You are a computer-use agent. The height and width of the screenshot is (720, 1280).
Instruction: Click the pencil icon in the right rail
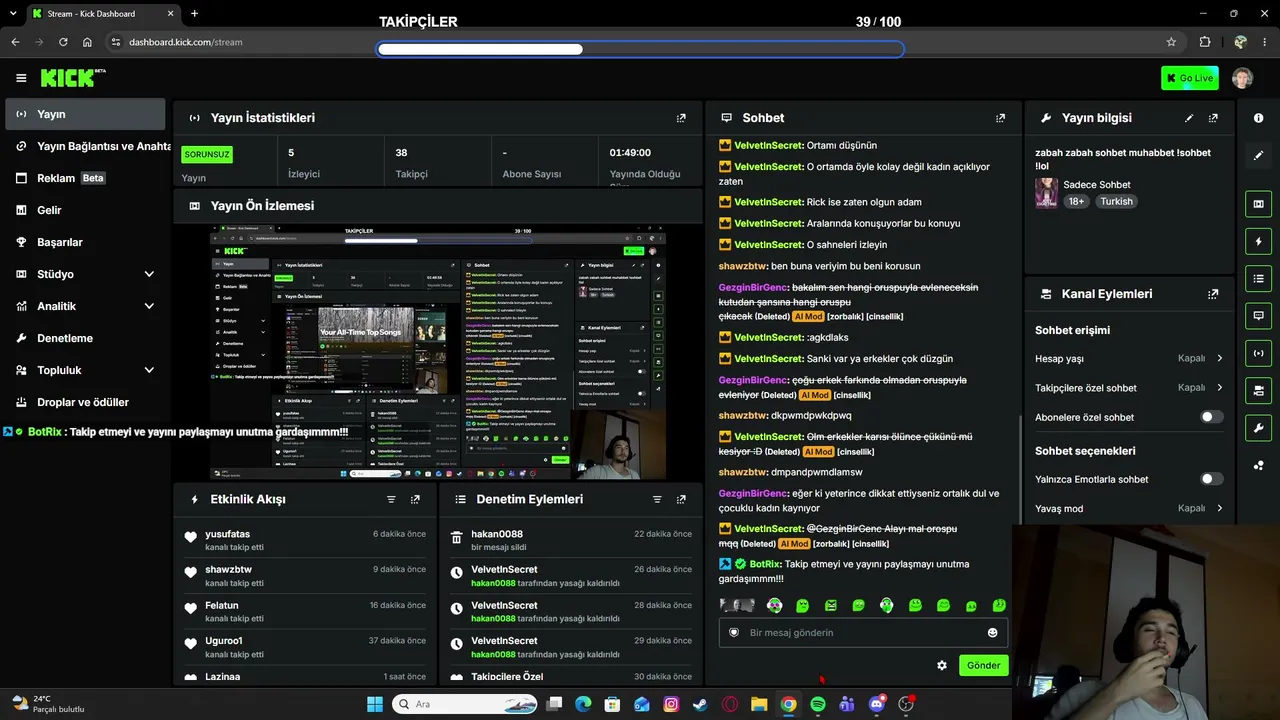pos(1258,156)
